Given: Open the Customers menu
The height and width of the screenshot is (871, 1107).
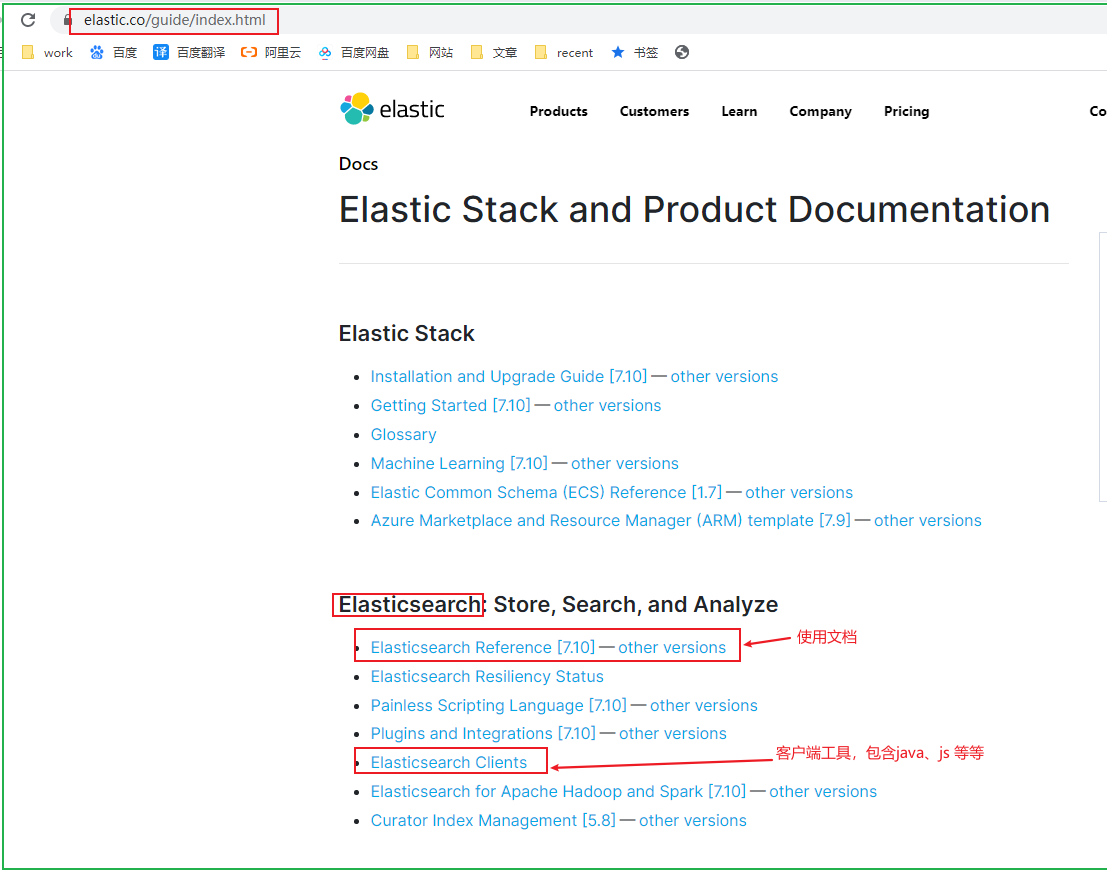Looking at the screenshot, I should [x=654, y=111].
